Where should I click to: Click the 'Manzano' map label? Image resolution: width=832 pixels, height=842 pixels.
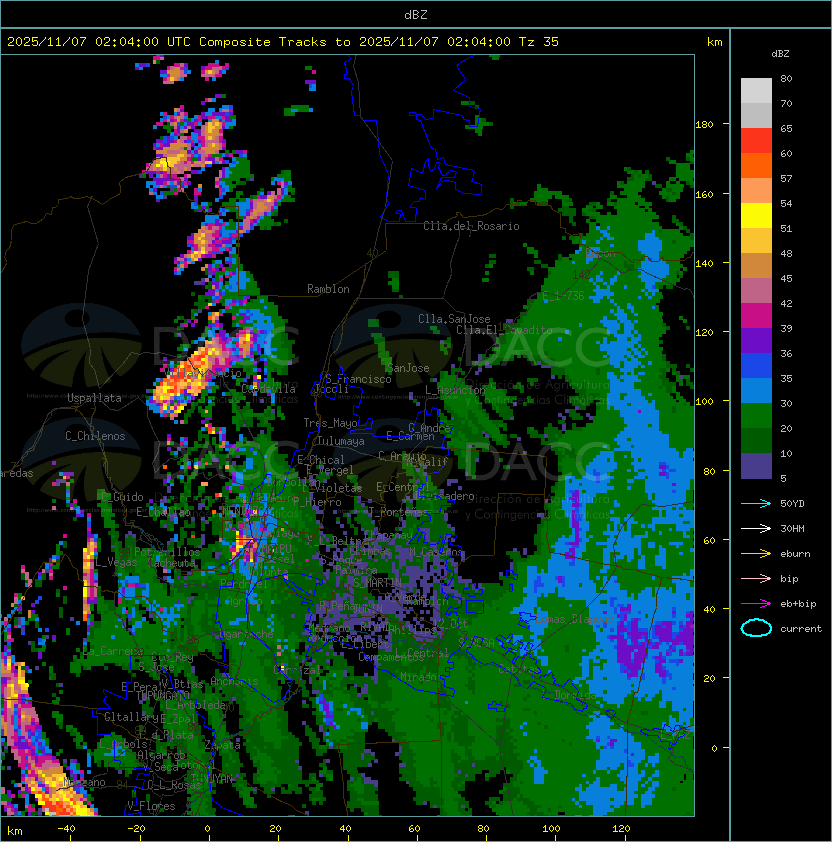coord(84,782)
